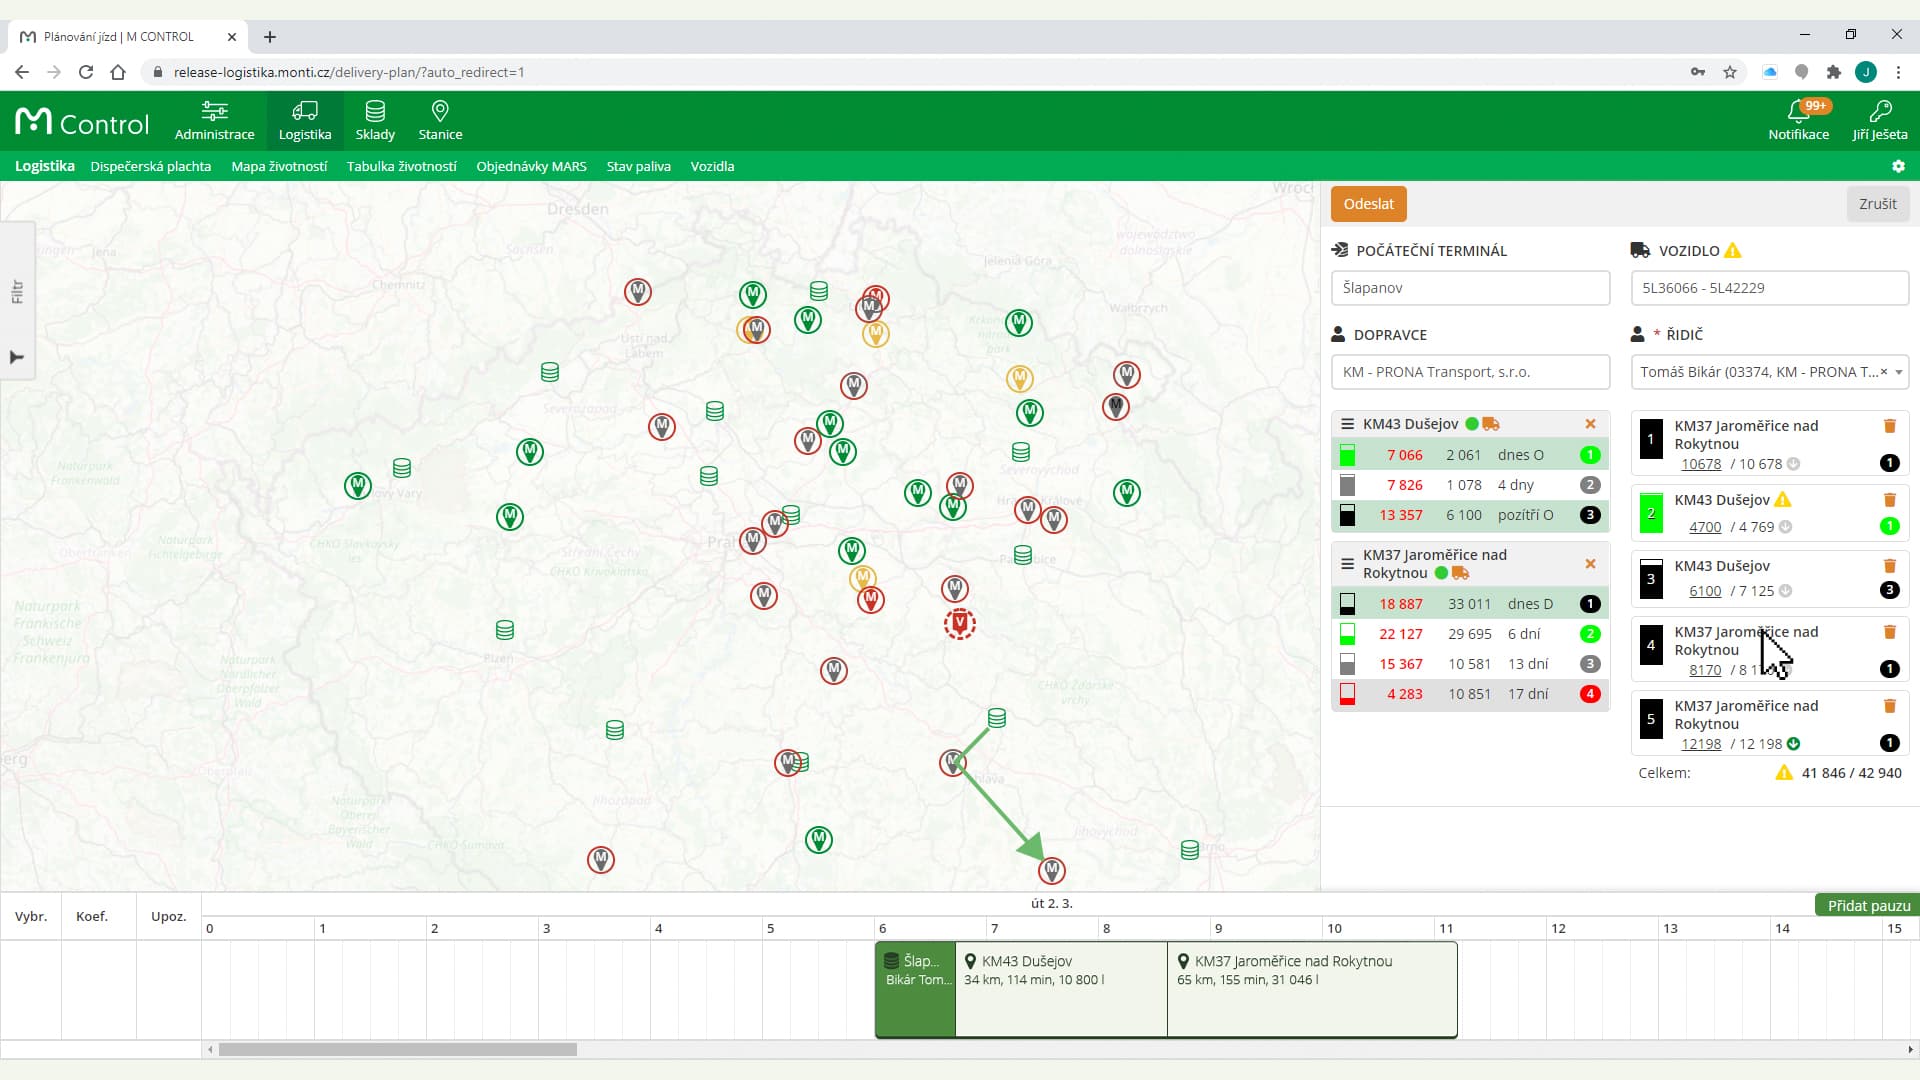This screenshot has width=1920, height=1080.
Task: Delete compartment 4 KM37 Jaroměřice delivery
Action: [x=1890, y=632]
